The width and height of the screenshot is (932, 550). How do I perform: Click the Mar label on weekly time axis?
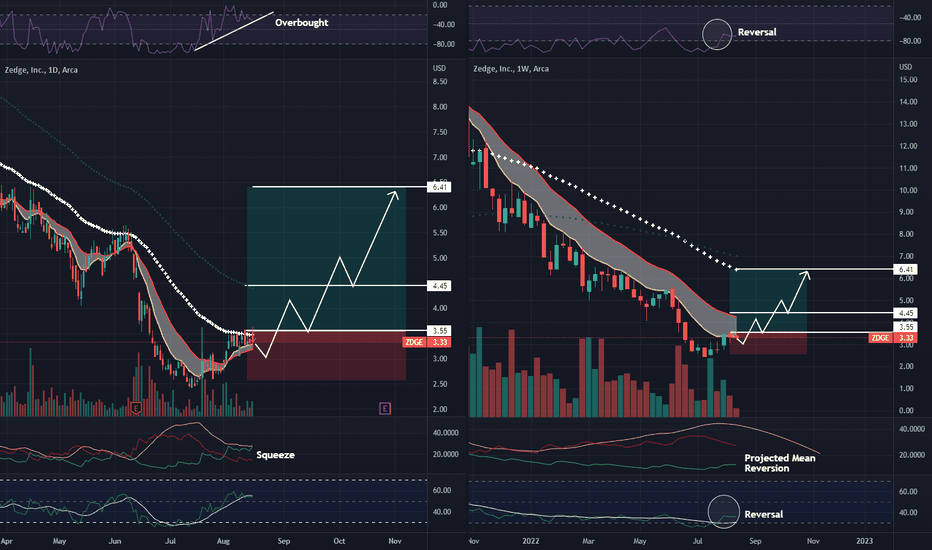tap(588, 541)
